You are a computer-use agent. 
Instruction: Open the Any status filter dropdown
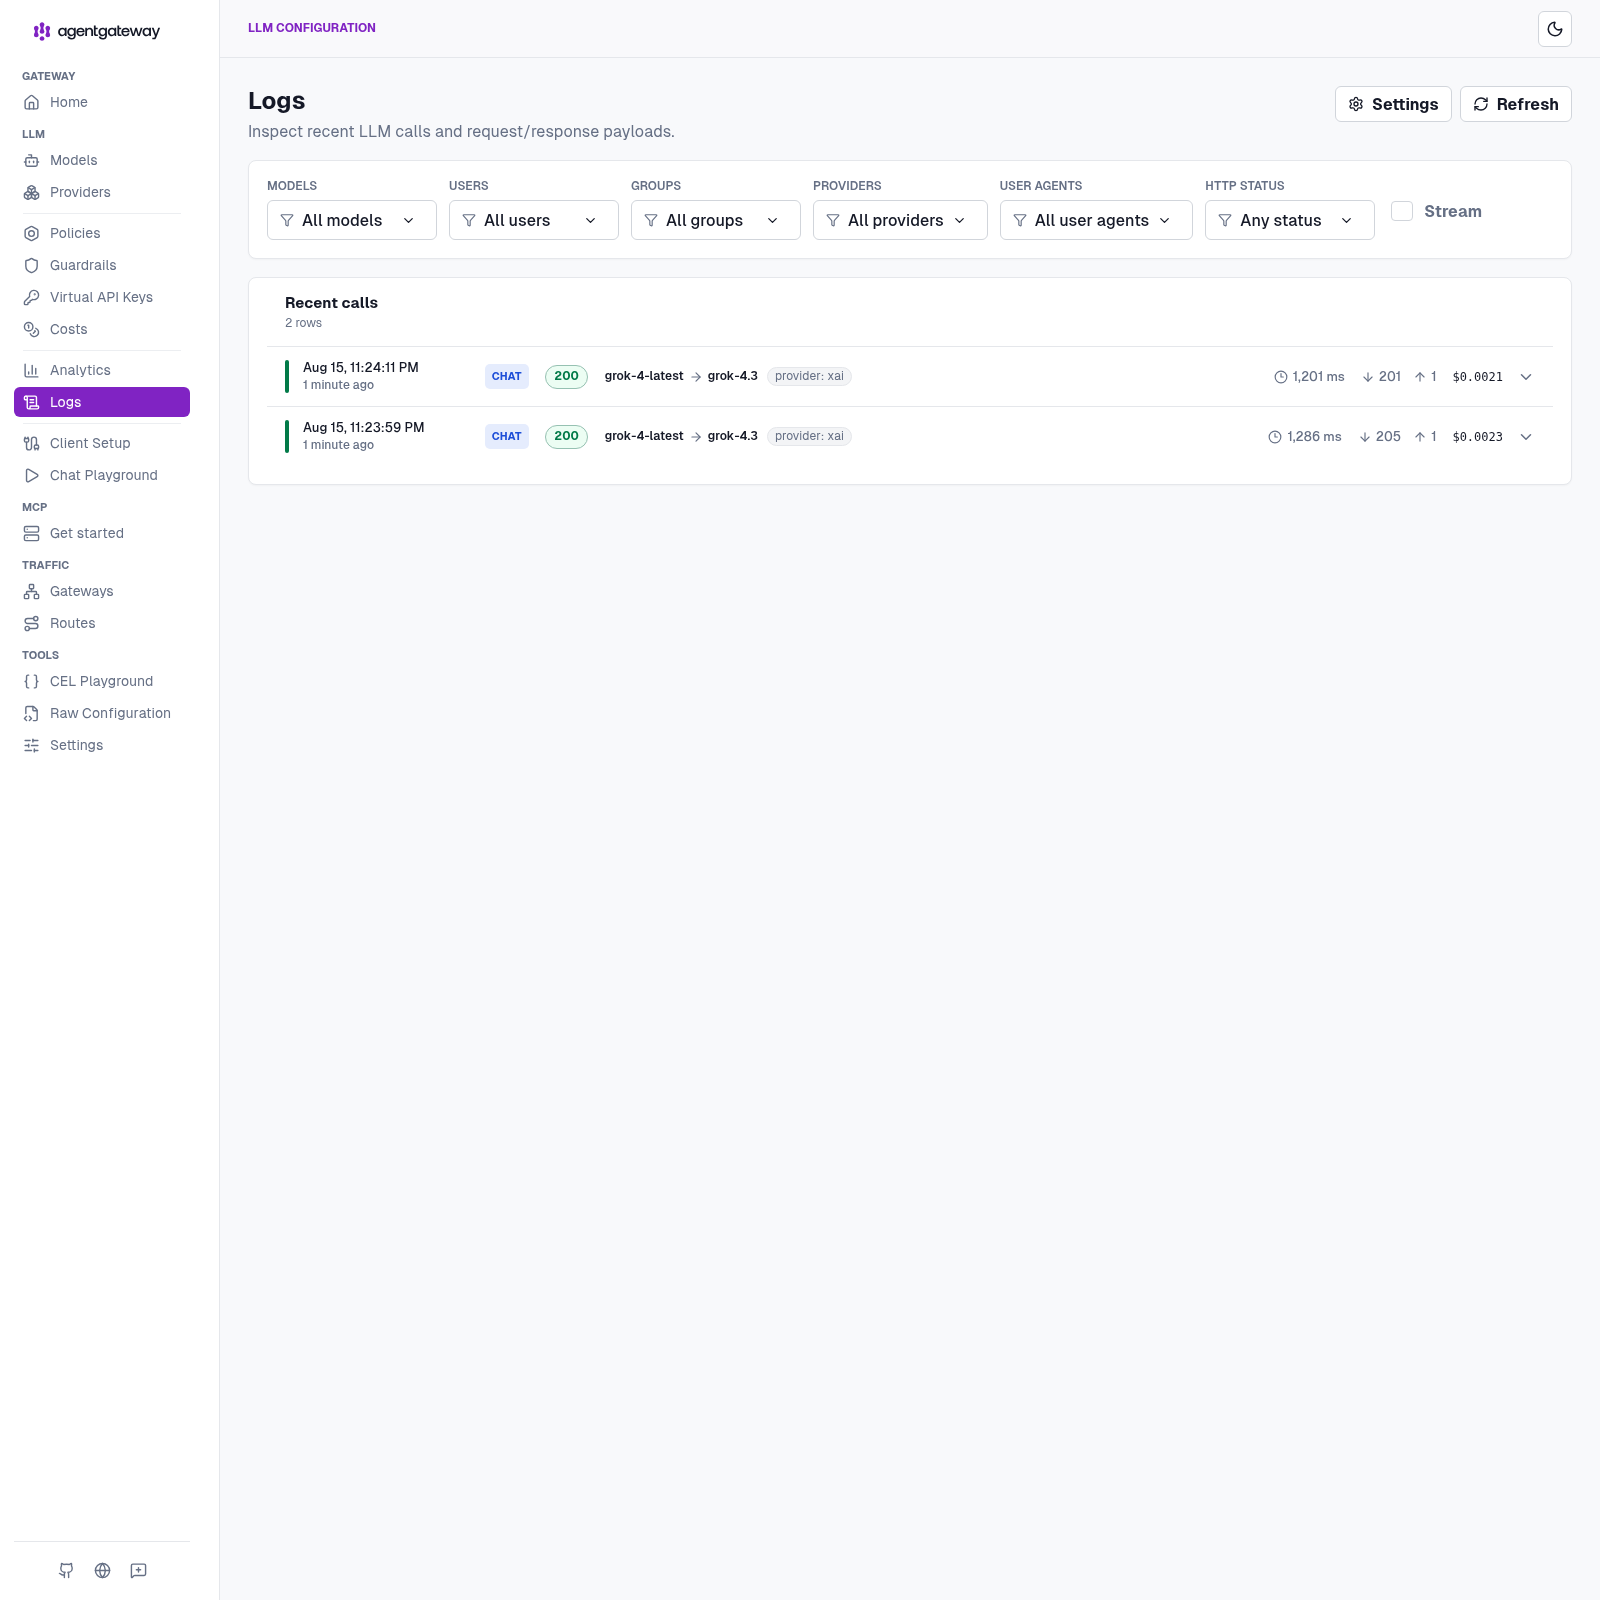pyautogui.click(x=1290, y=220)
